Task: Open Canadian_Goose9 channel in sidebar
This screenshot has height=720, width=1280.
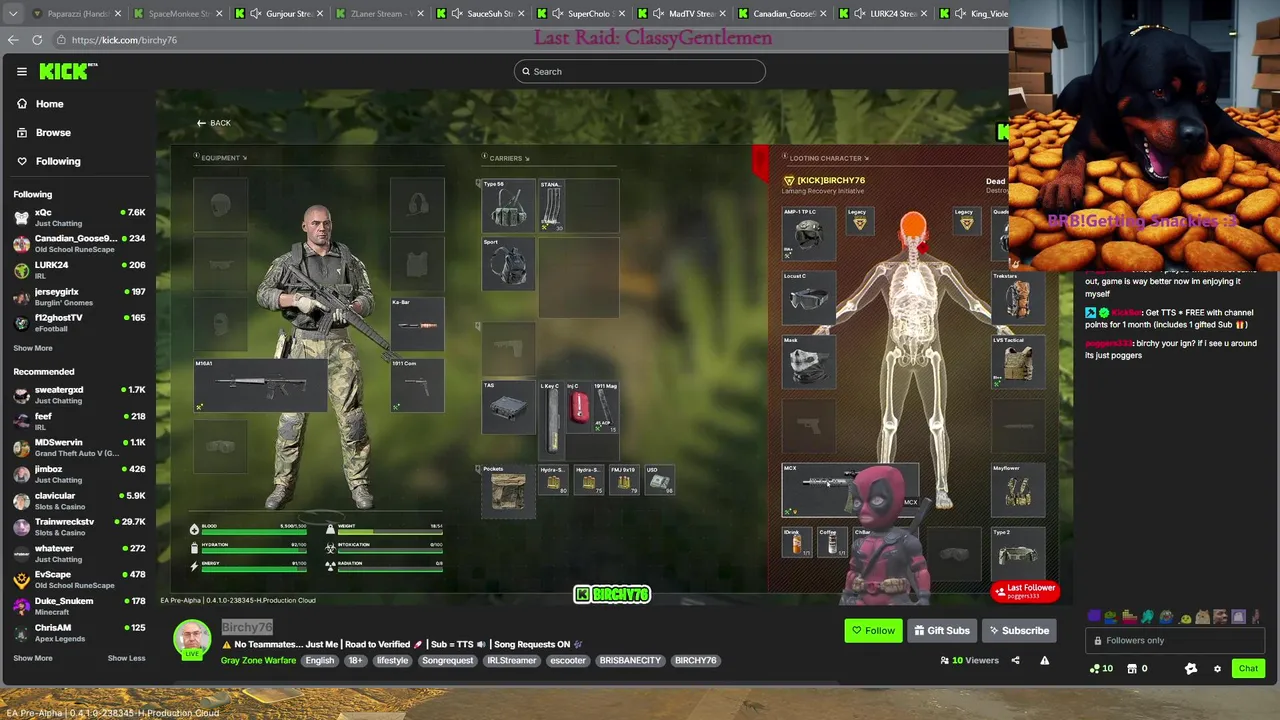Action: coord(80,243)
